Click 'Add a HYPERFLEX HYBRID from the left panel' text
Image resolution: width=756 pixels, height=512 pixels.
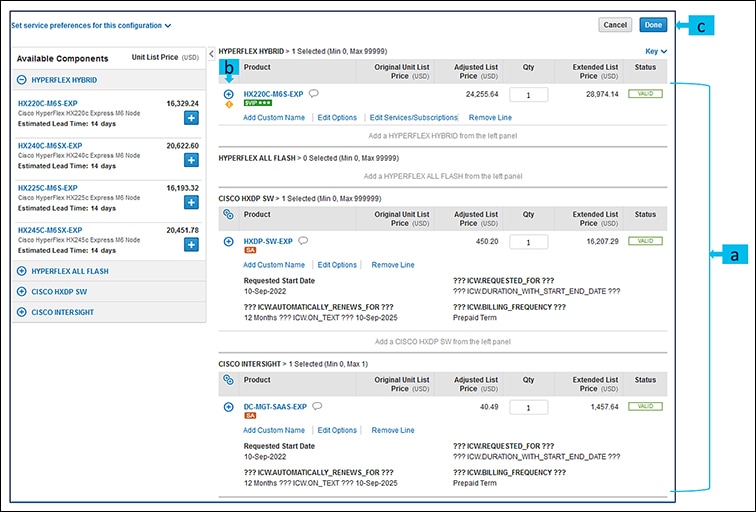[x=443, y=135]
